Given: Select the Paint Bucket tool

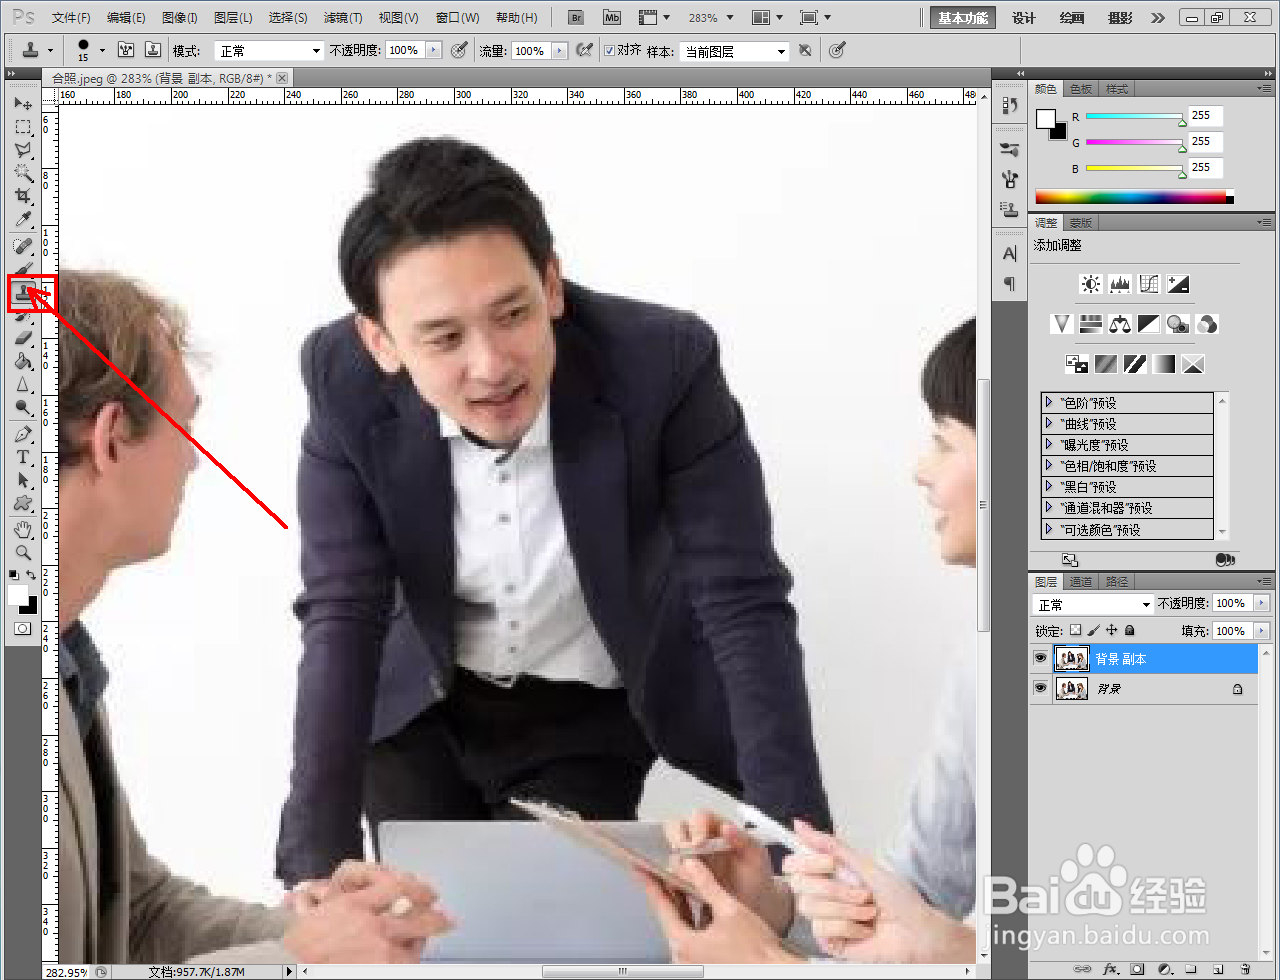Looking at the screenshot, I should [x=23, y=361].
